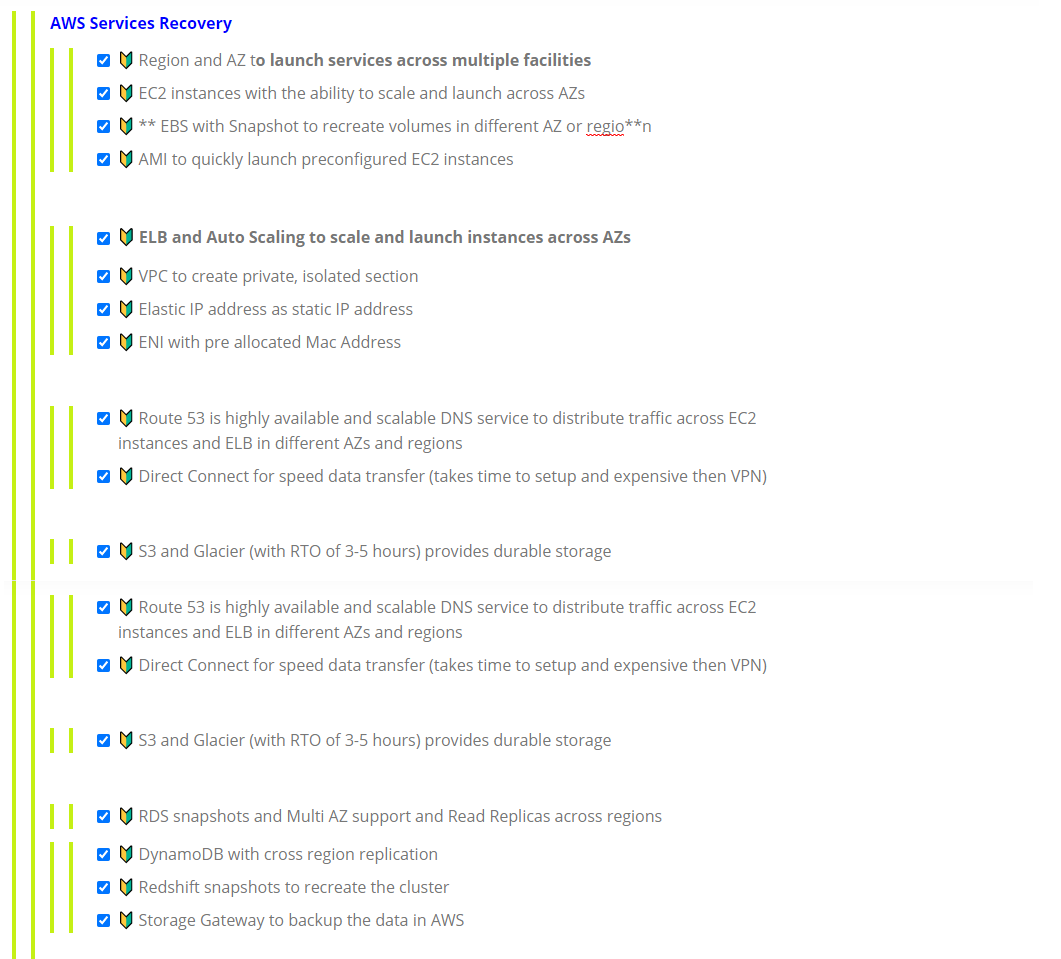Uncheck the second Direct Connect checkbox
This screenshot has width=1061, height=959.
point(104,666)
